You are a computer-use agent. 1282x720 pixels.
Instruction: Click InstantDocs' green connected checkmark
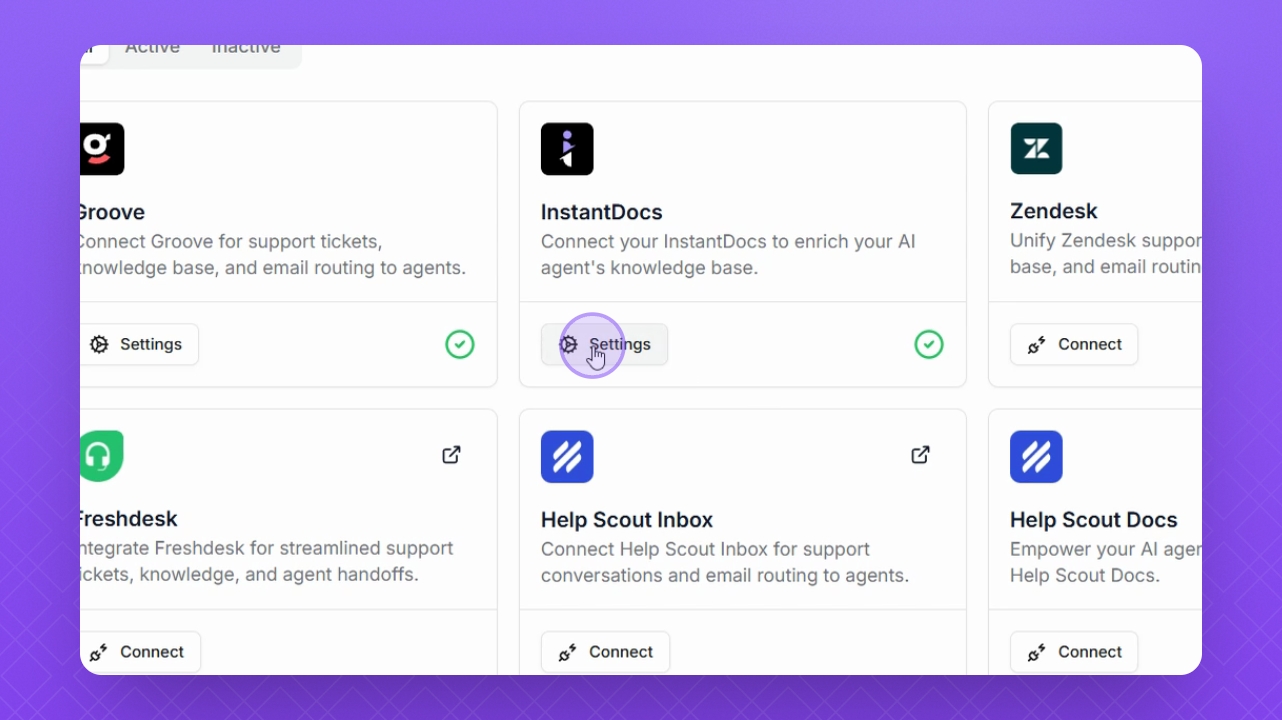tap(928, 345)
